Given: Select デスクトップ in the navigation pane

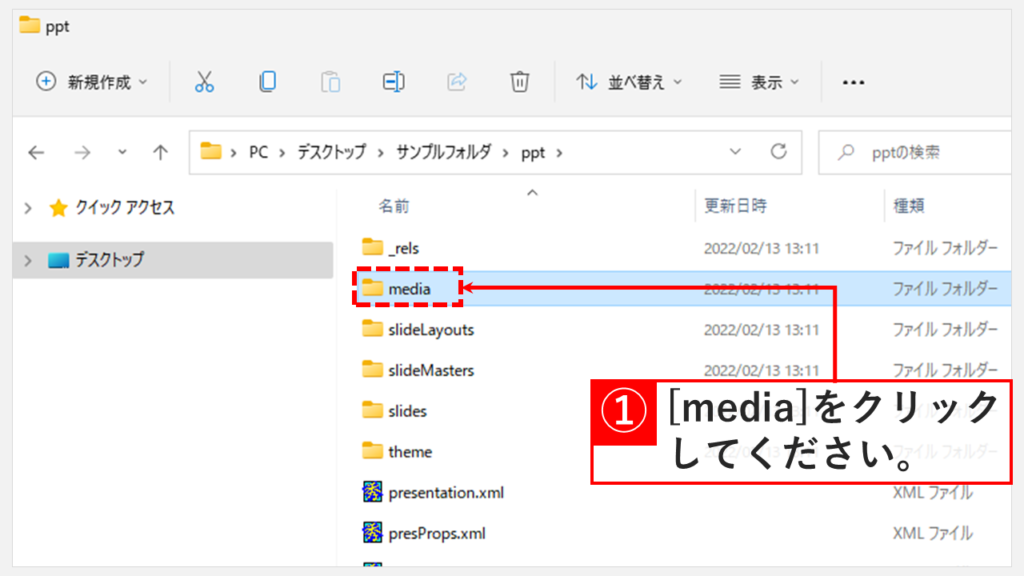Looking at the screenshot, I should [x=109, y=260].
